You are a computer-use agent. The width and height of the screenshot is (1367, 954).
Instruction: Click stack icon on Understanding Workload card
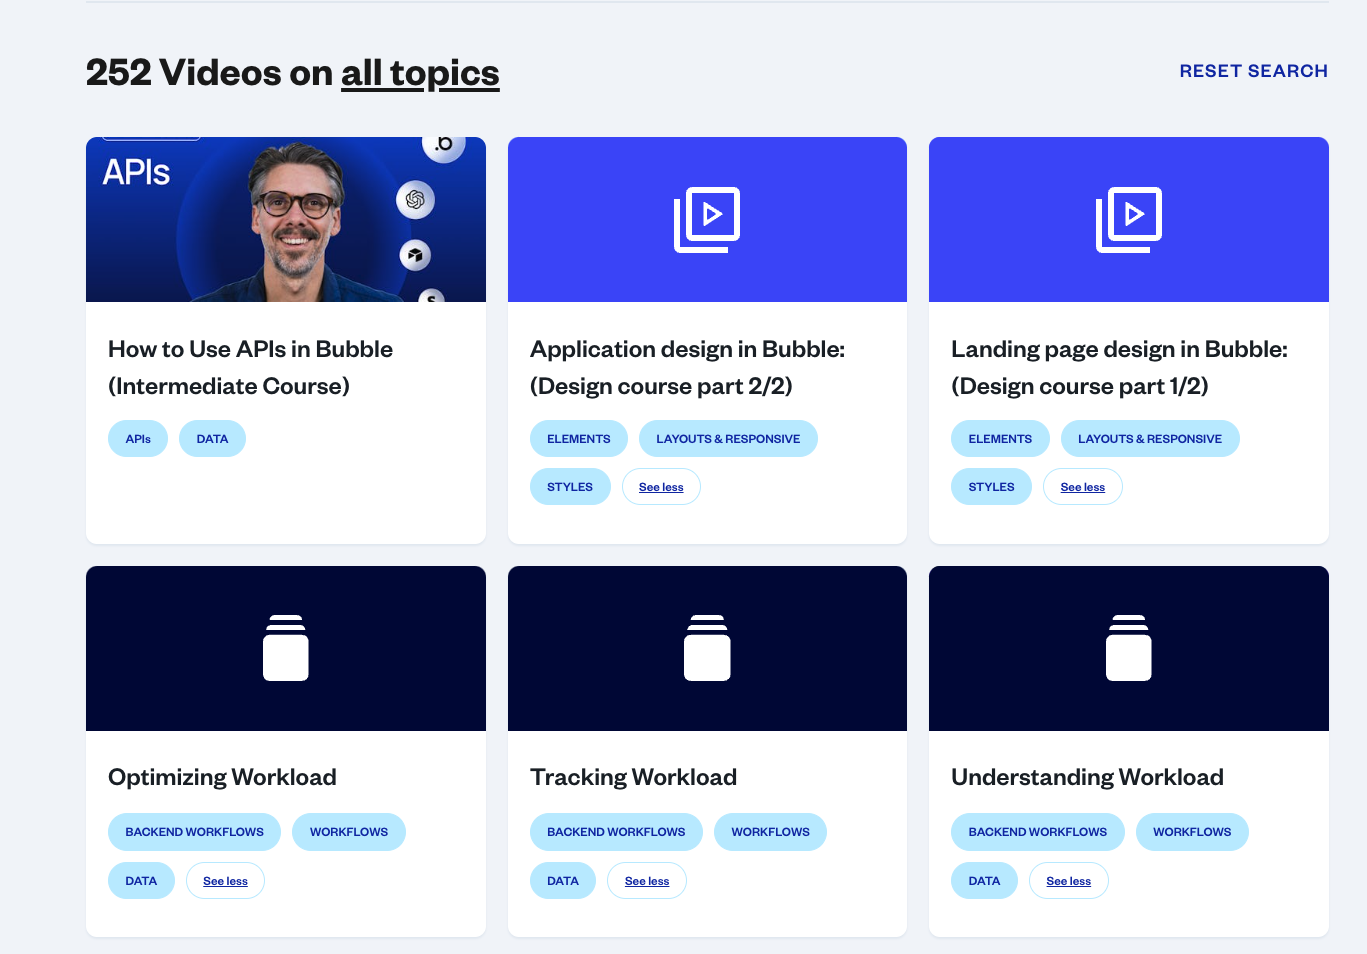[1129, 648]
